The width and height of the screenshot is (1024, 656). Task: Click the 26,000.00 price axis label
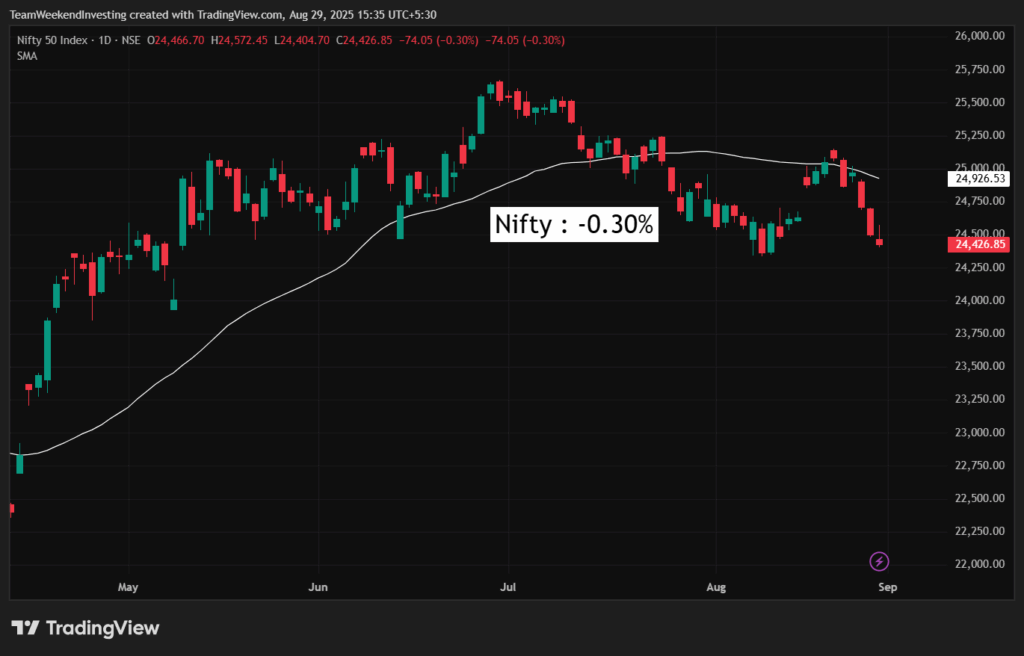pos(980,36)
